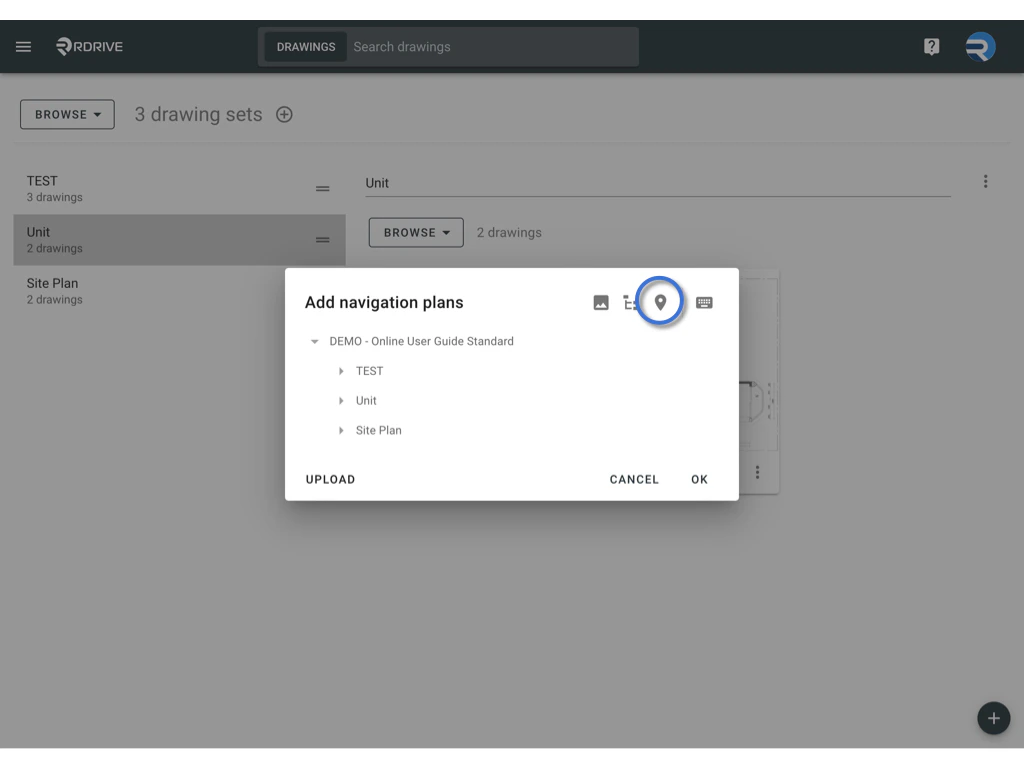The image size is (1024, 768).
Task: Add a new drawing set with the plus icon
Action: (284, 114)
